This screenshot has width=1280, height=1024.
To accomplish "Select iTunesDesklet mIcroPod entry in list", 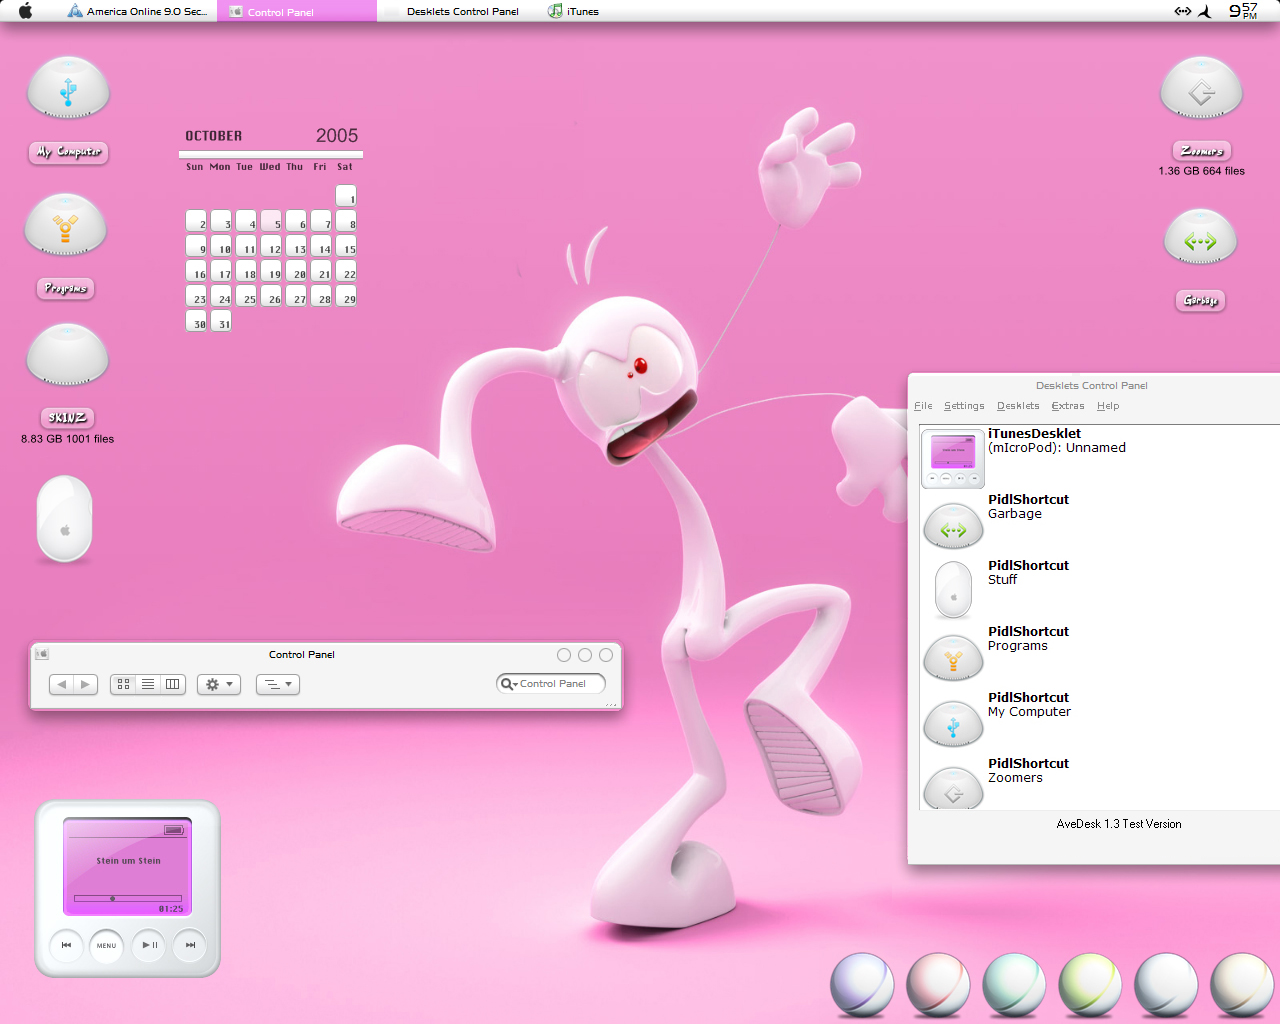I will 1100,457.
